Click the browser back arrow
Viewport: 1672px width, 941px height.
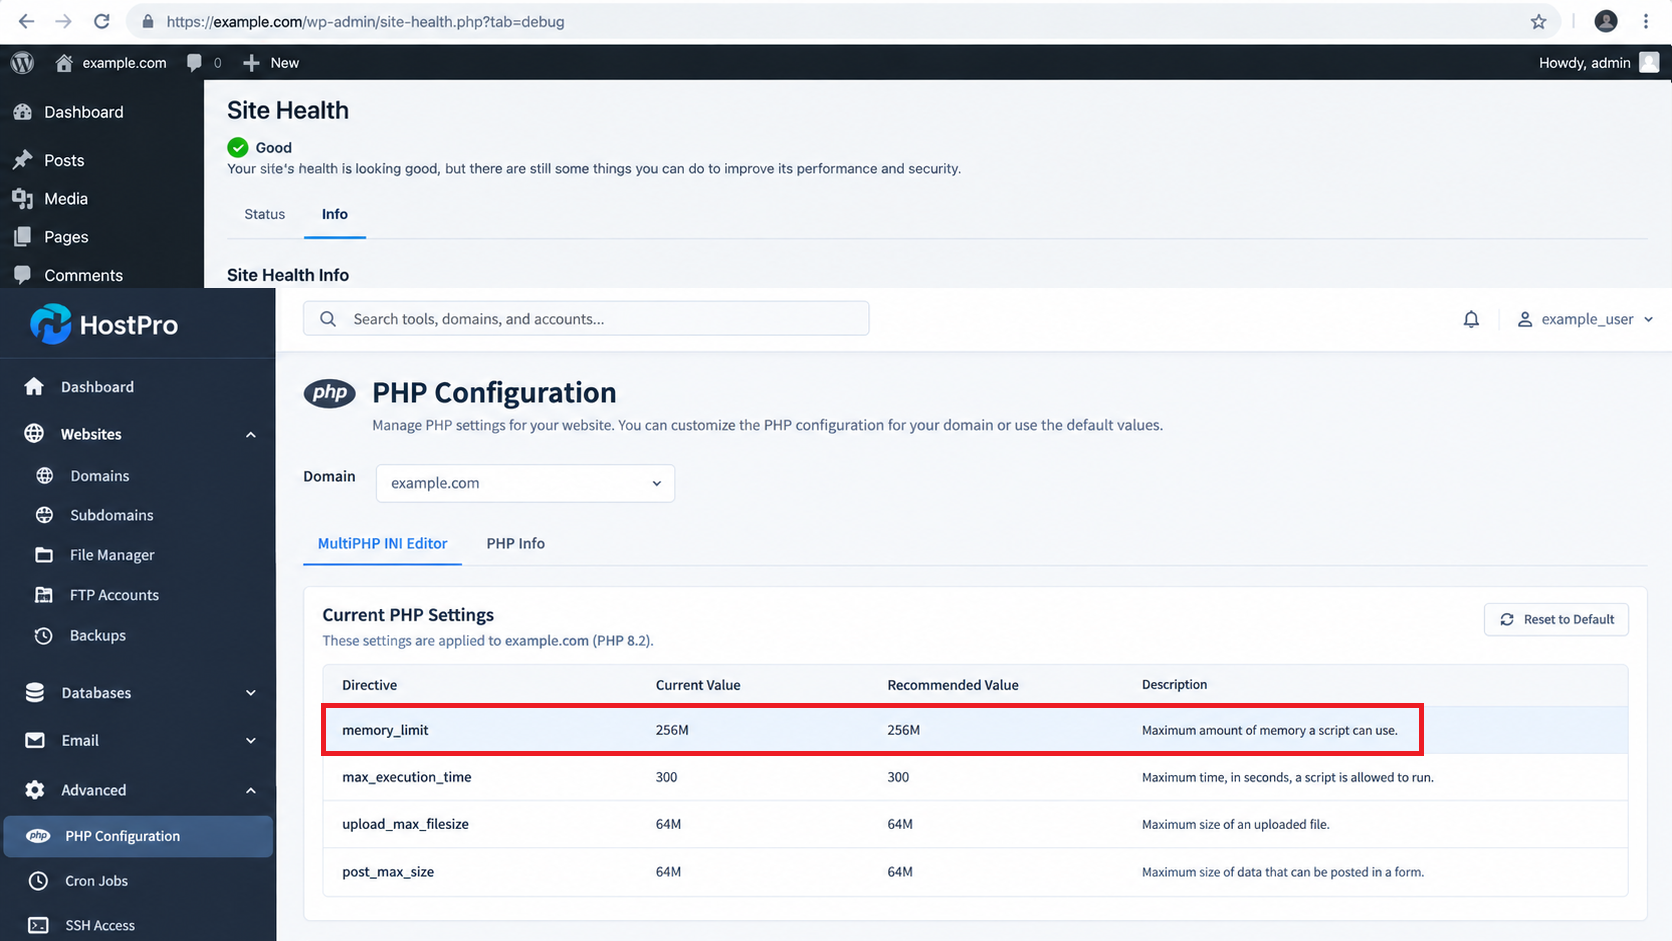[27, 21]
